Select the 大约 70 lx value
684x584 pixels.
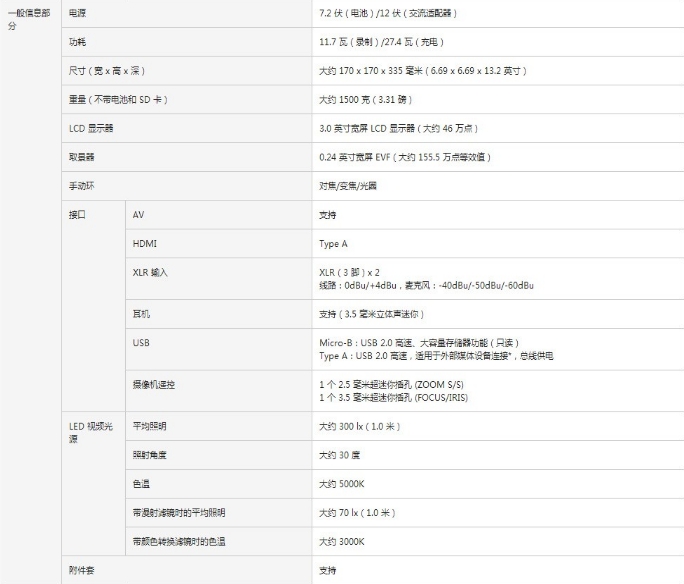[x=357, y=512]
